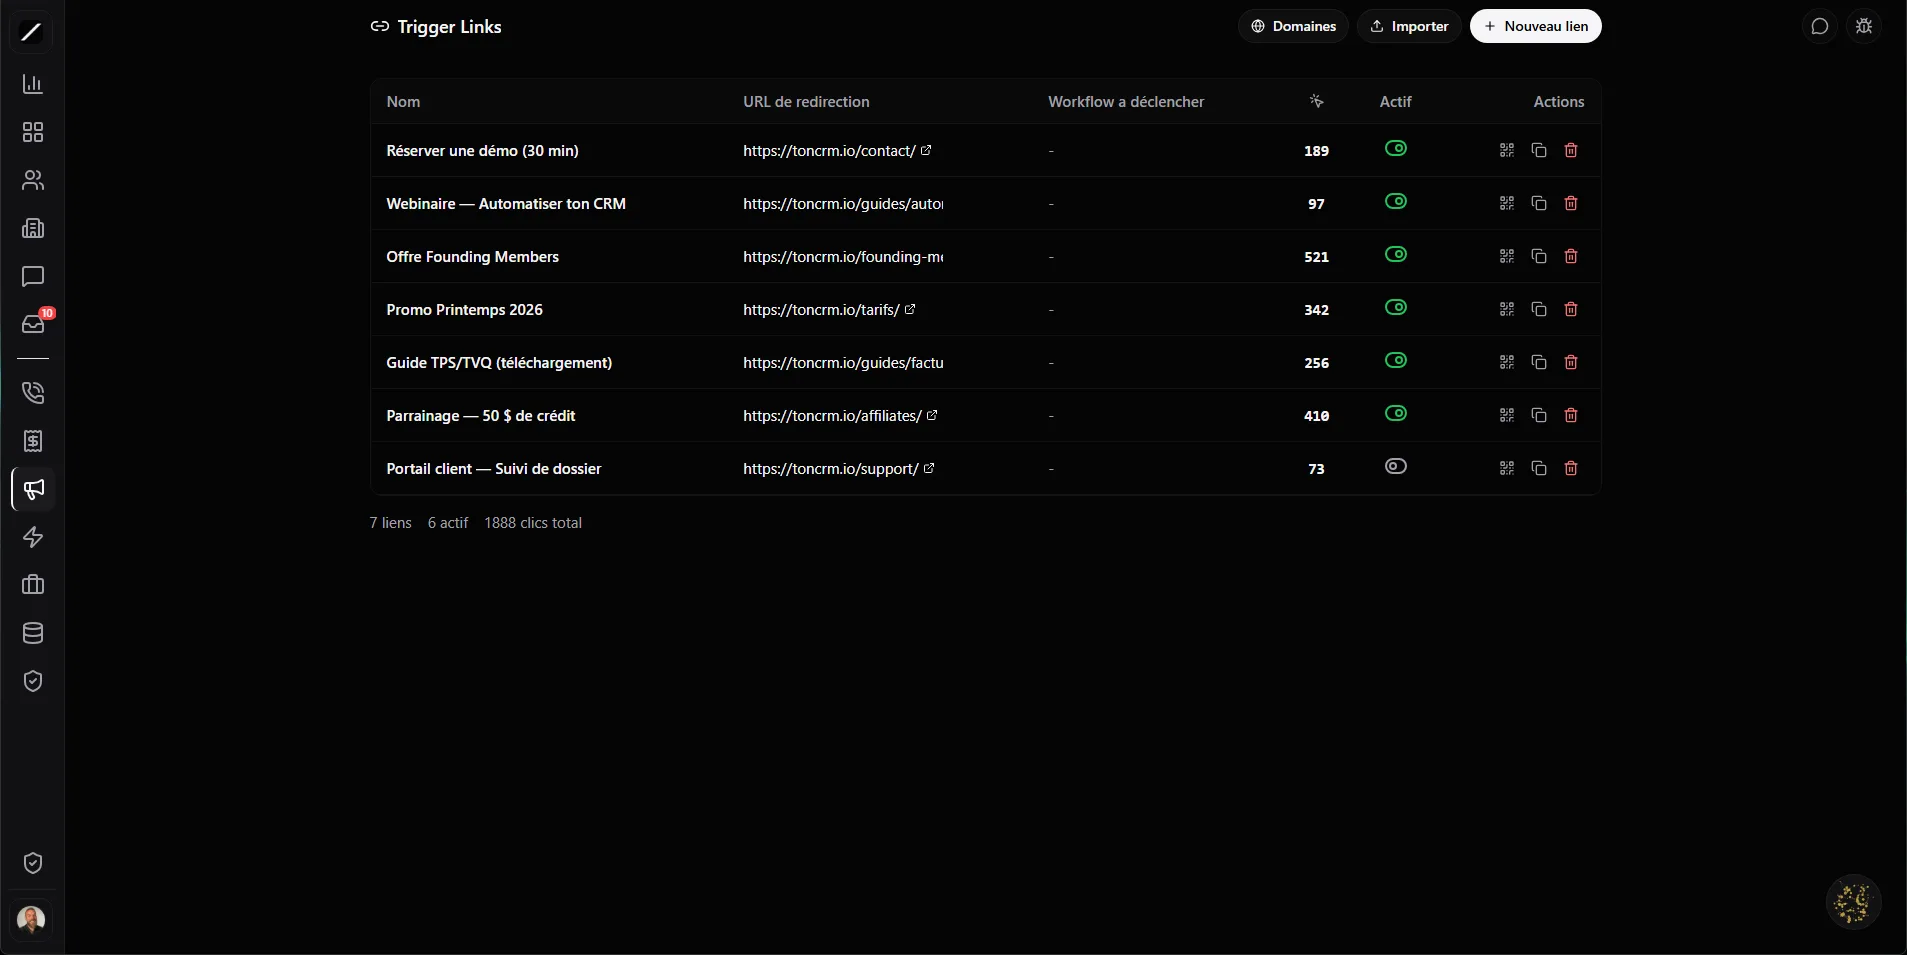Create a link with Nouveau lien
Screen dimensions: 1907x955
pyautogui.click(x=1536, y=26)
